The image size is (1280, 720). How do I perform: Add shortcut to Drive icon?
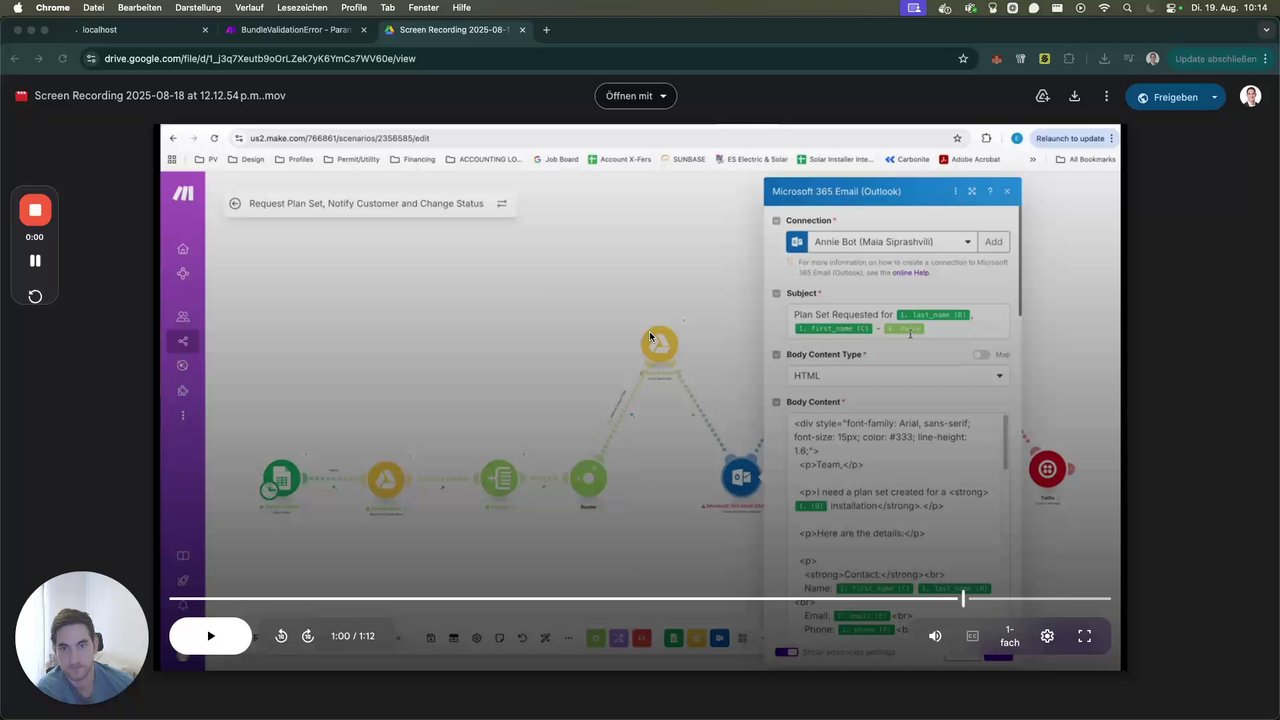1042,96
